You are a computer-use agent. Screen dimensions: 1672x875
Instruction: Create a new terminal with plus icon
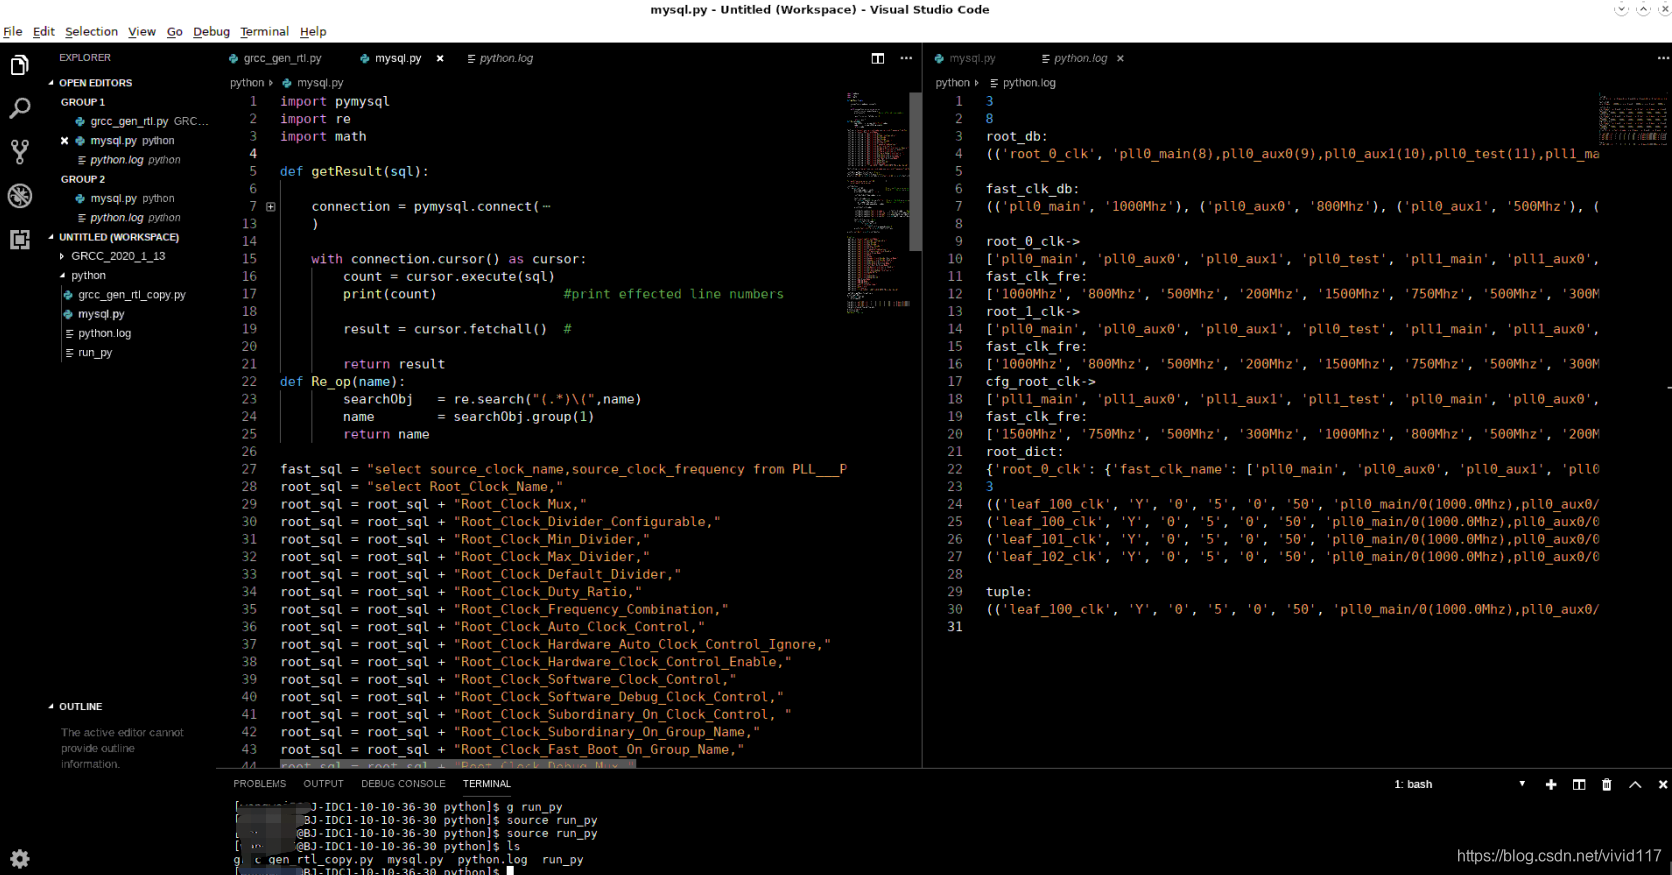point(1551,784)
